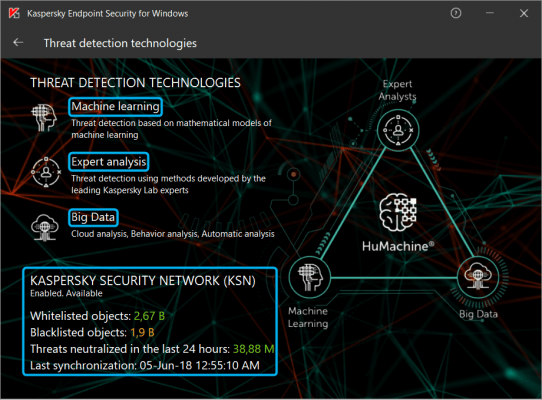Screen dimensions: 542x400
Task: Click the HuMachine brain icon in center
Action: pos(398,212)
